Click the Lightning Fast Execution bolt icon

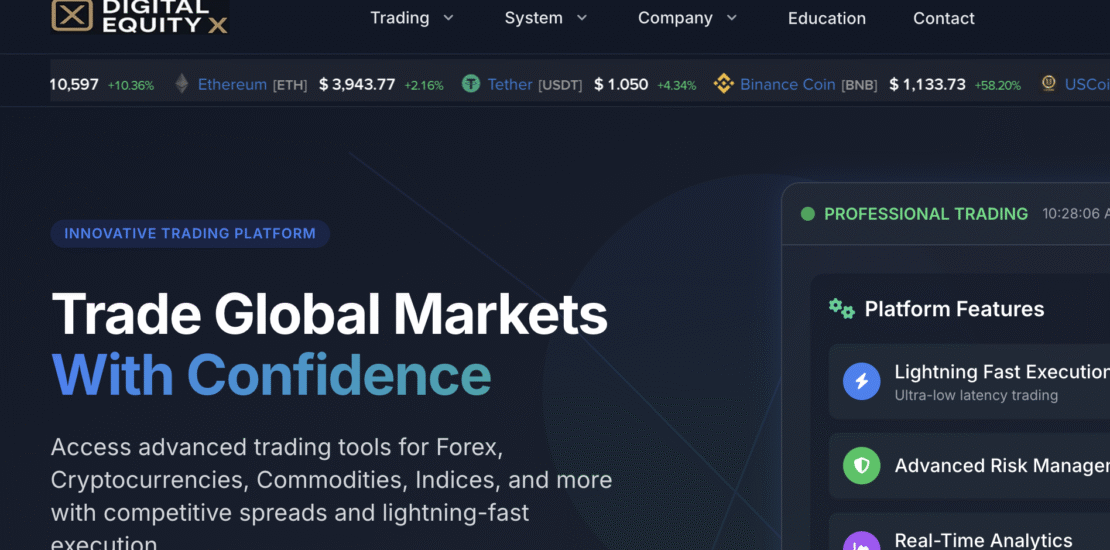tap(861, 382)
